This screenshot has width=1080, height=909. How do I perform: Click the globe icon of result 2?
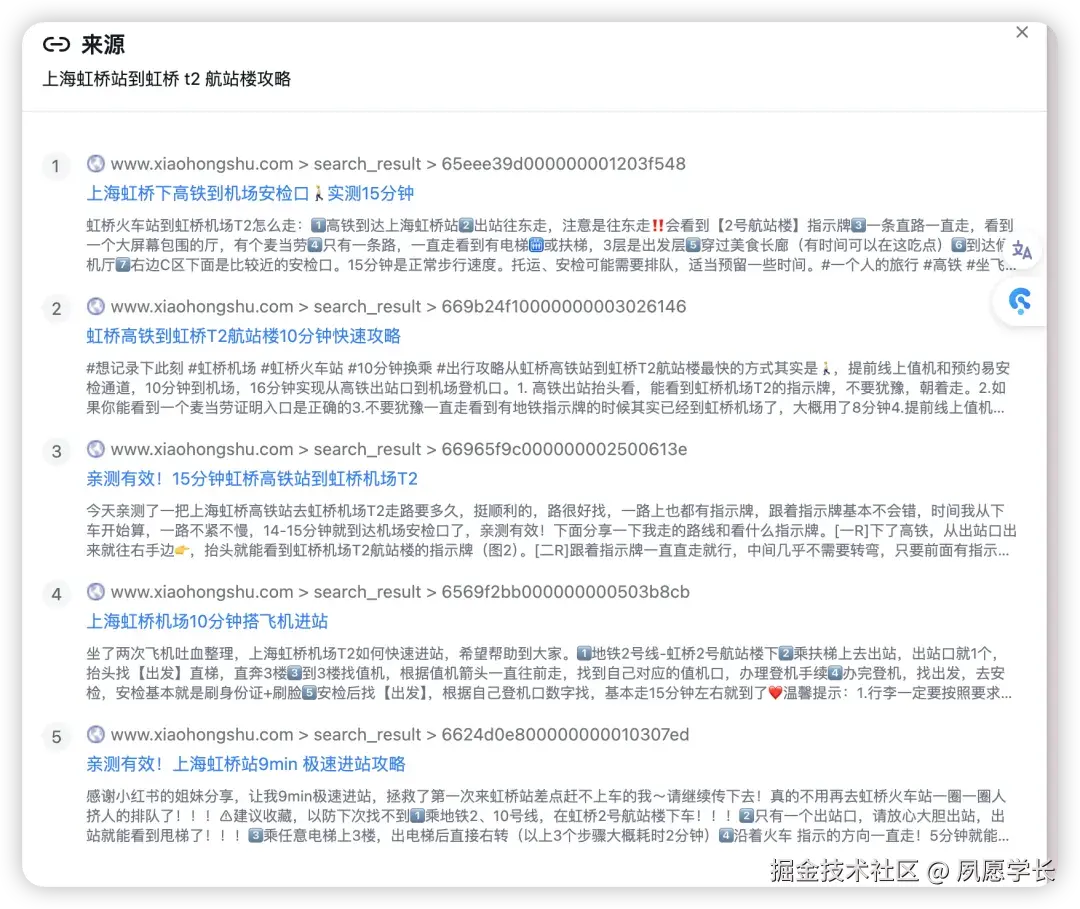pyautogui.click(x=96, y=307)
